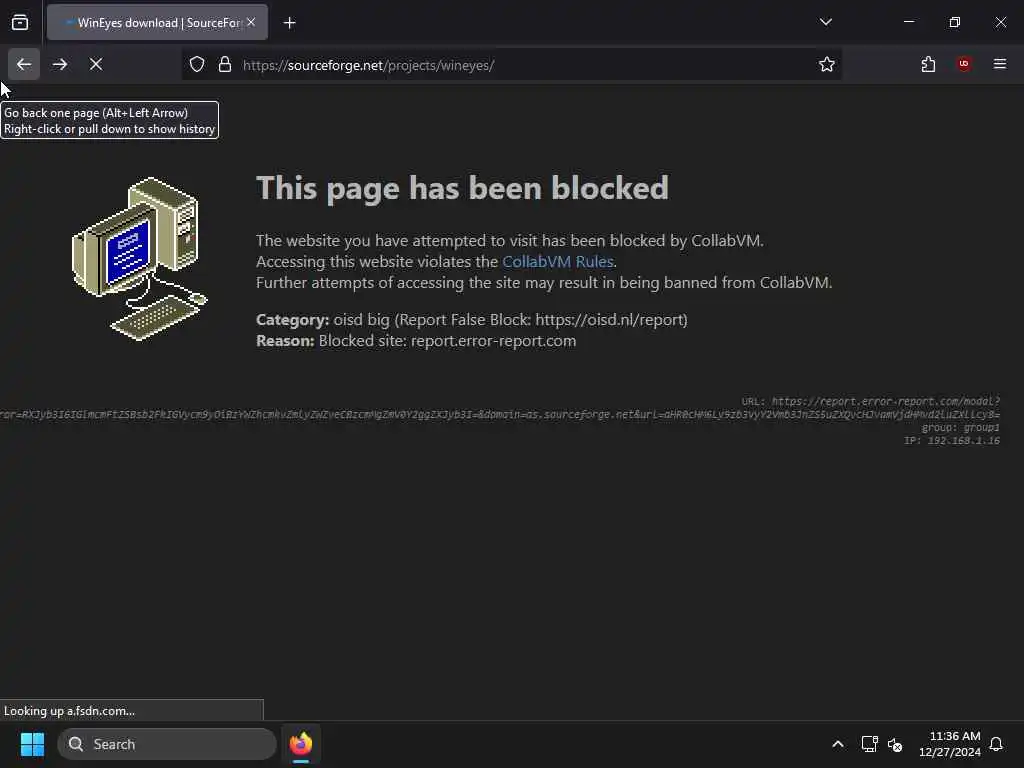Open a new tab with the plus button
Viewport: 1024px width, 768px height.
tap(290, 23)
